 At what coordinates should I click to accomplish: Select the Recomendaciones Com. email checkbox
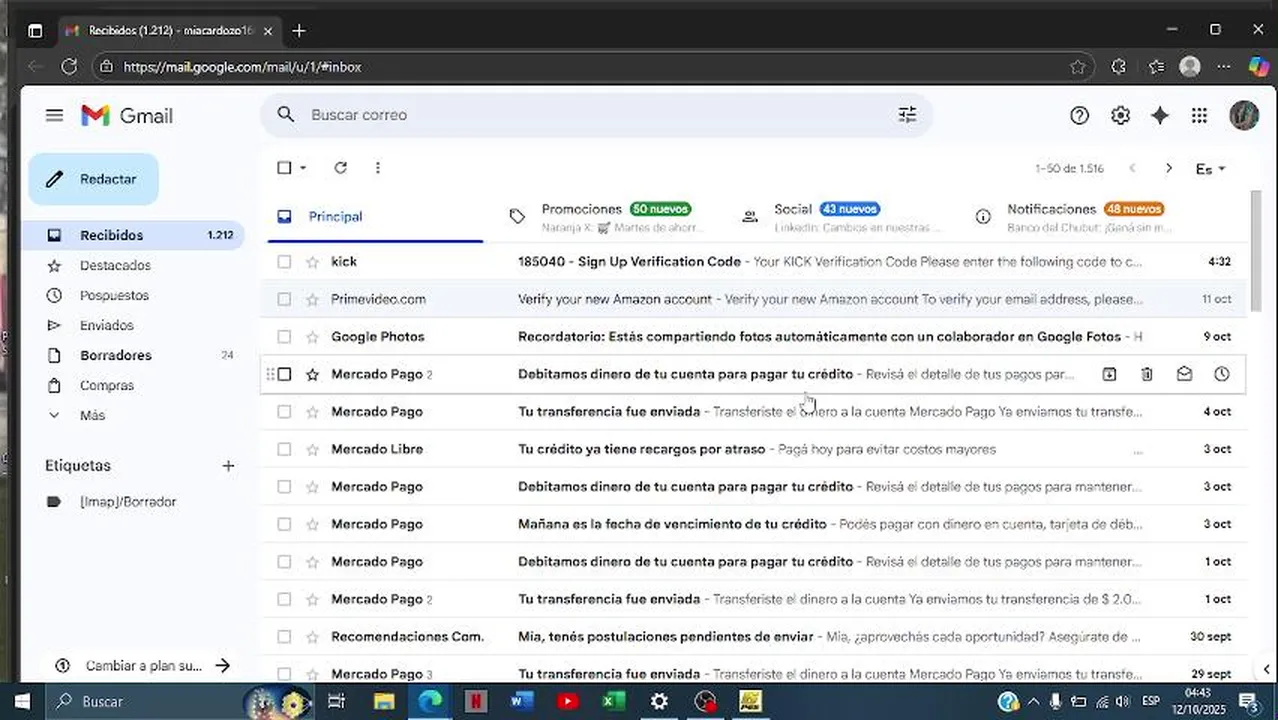pyautogui.click(x=284, y=637)
